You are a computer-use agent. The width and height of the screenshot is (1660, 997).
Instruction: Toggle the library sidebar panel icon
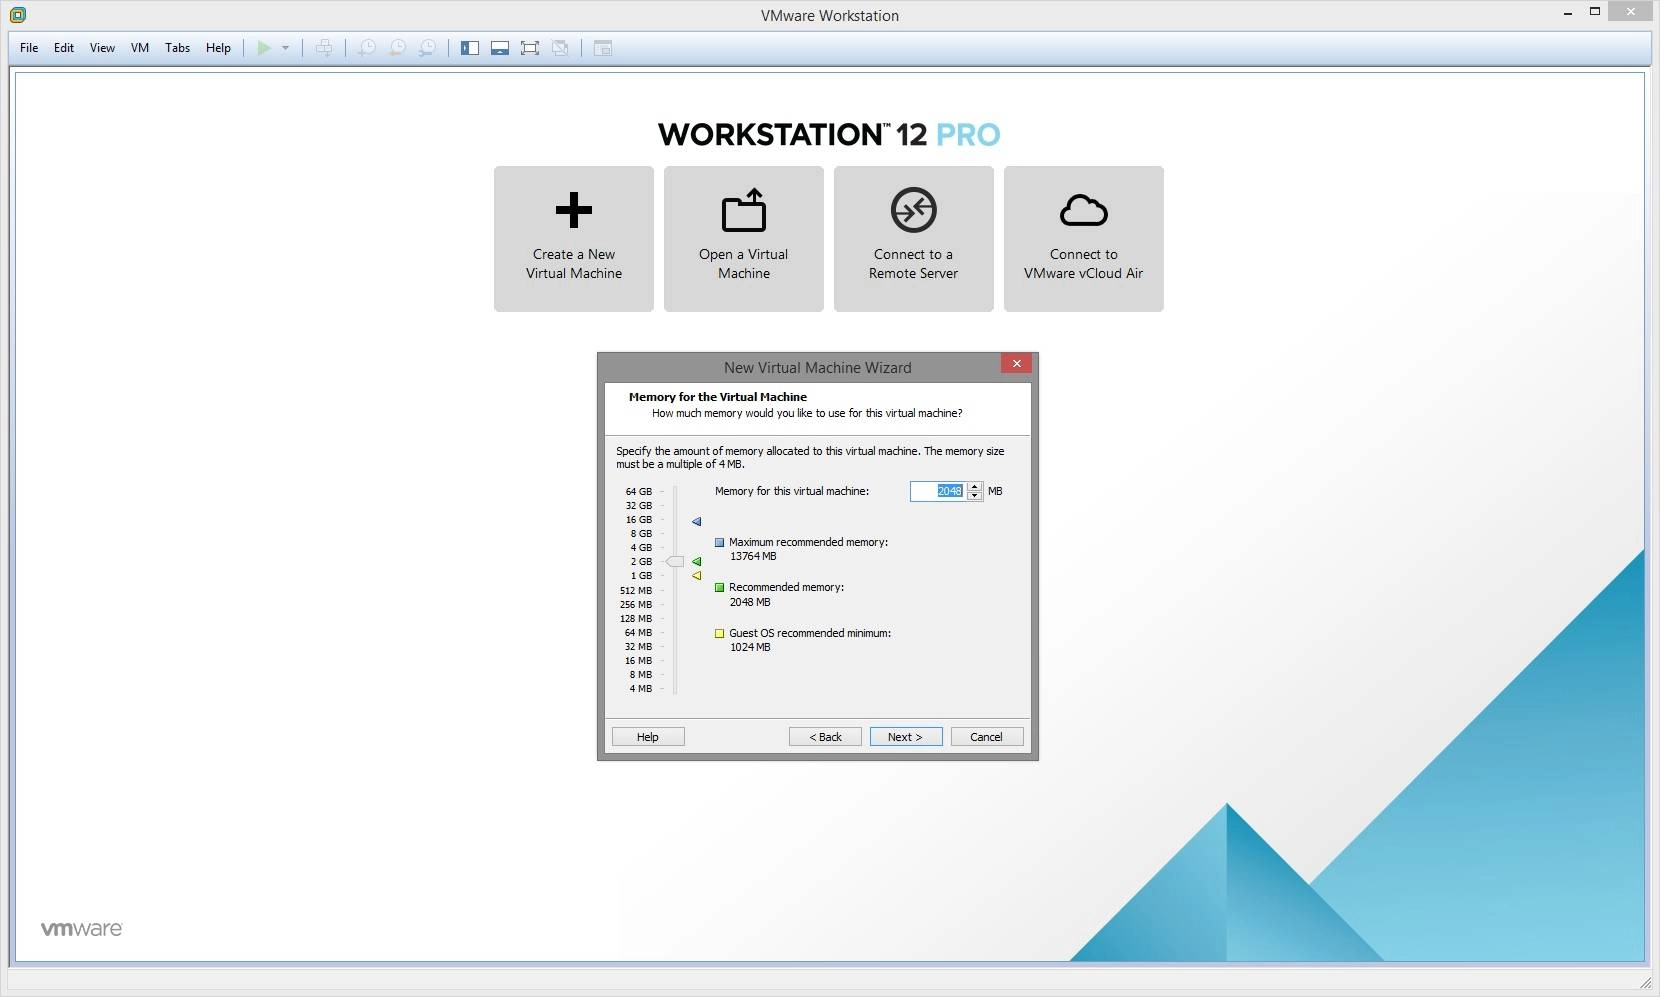[x=470, y=48]
